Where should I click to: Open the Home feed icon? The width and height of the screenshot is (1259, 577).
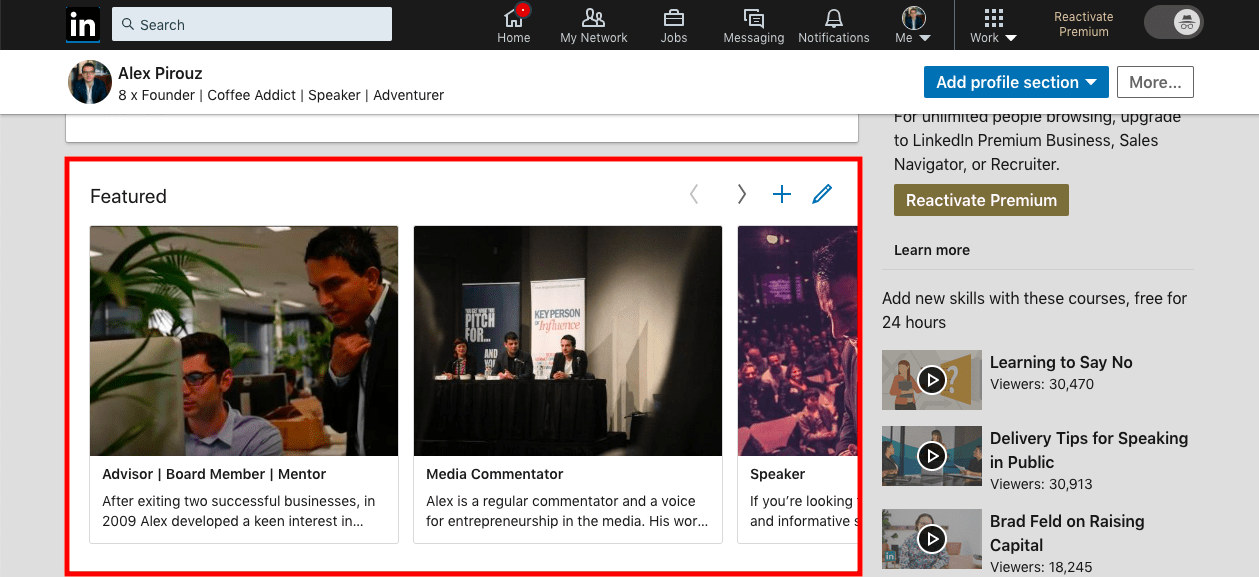[513, 22]
